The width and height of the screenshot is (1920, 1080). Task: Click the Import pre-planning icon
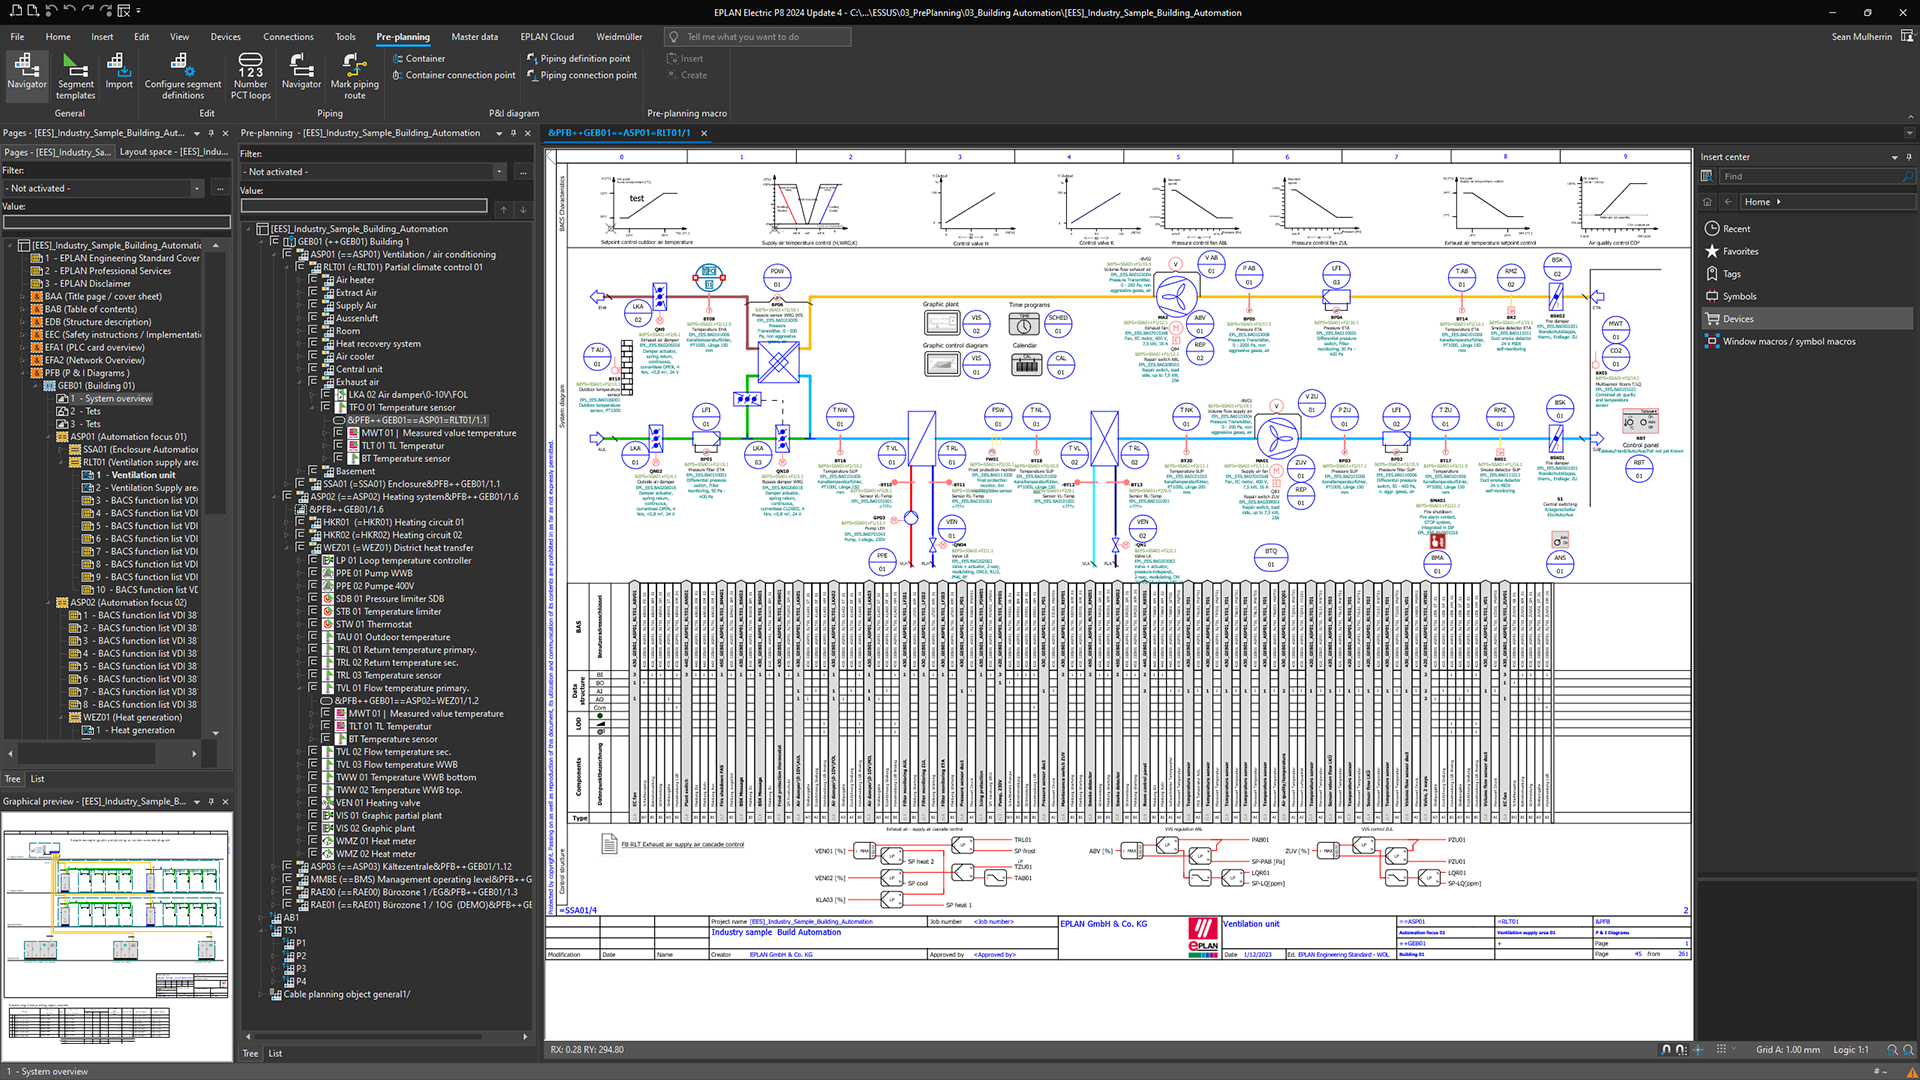pyautogui.click(x=118, y=65)
